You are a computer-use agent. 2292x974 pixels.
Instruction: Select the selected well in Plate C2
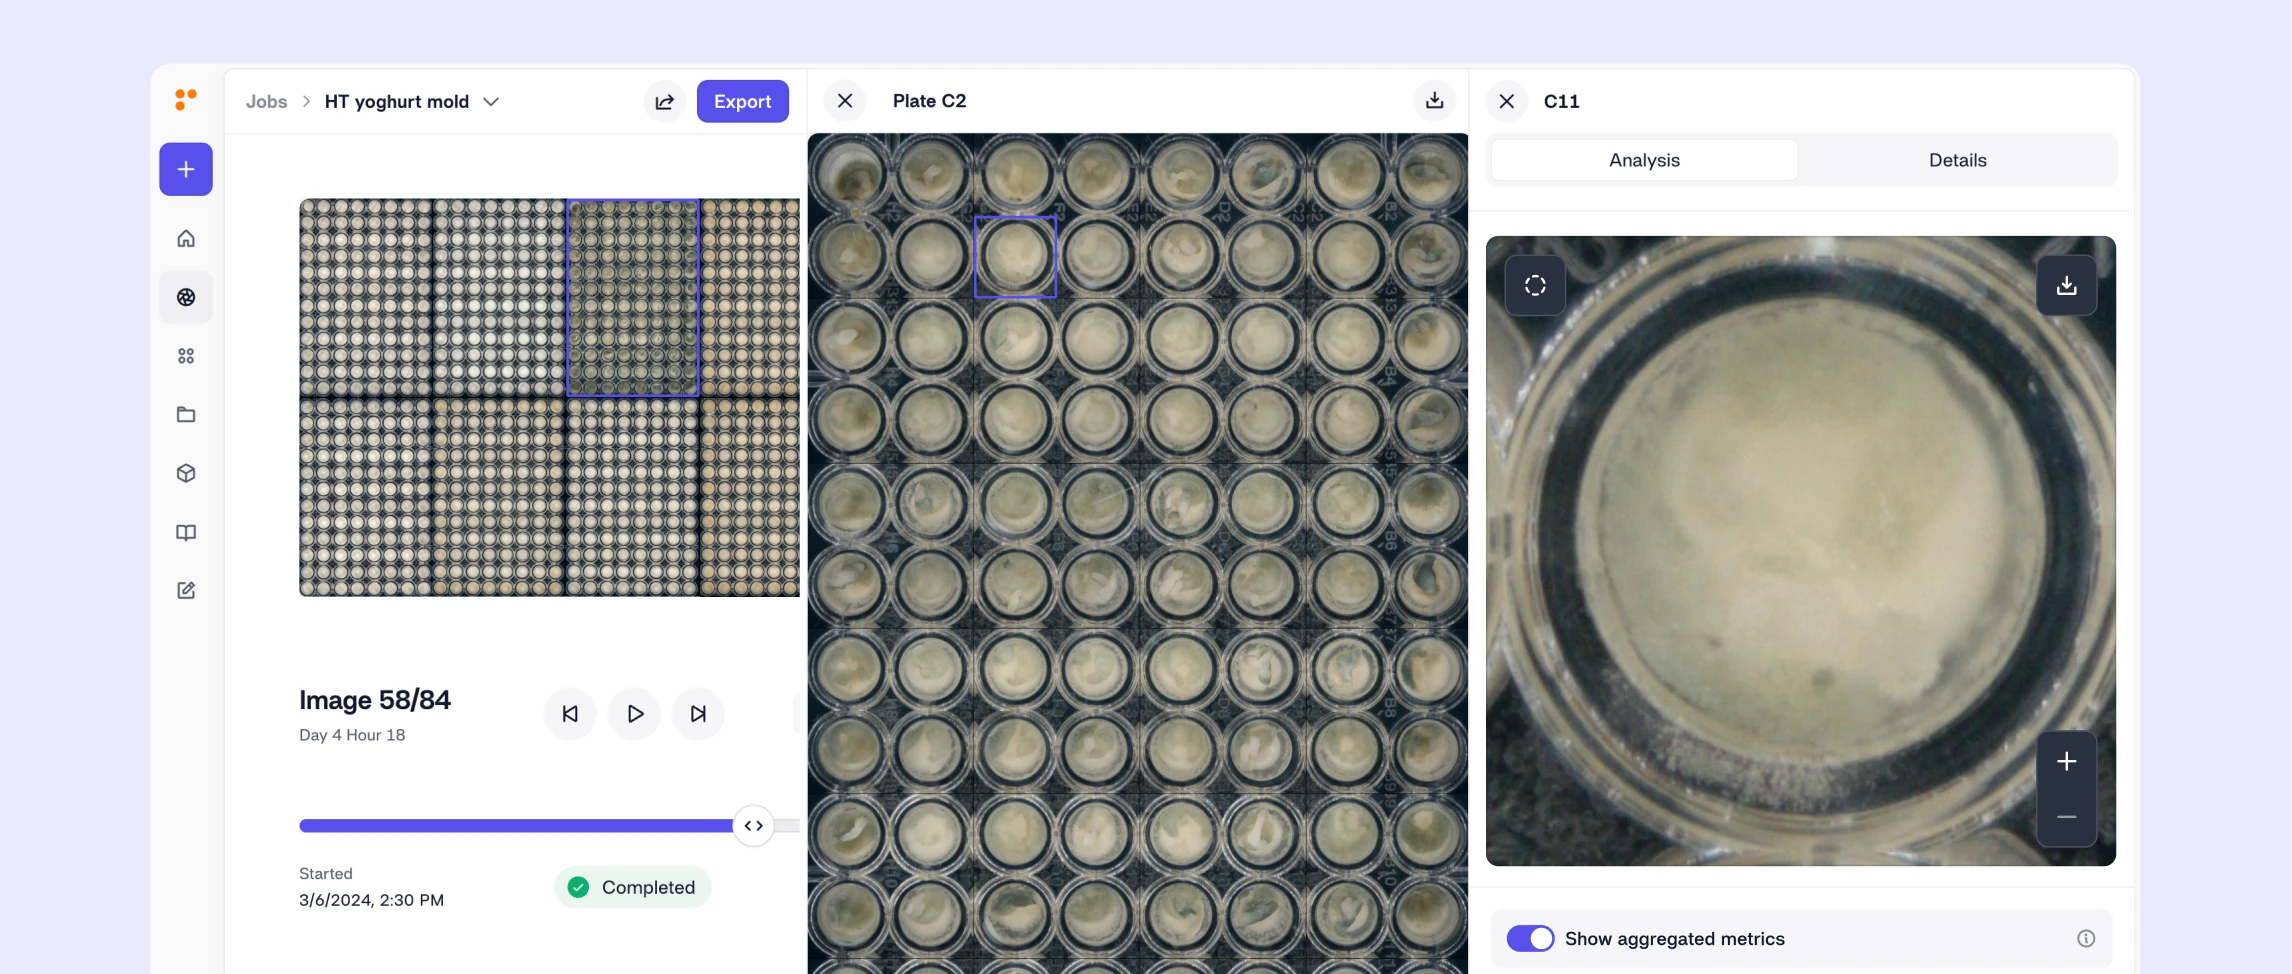pos(1015,256)
